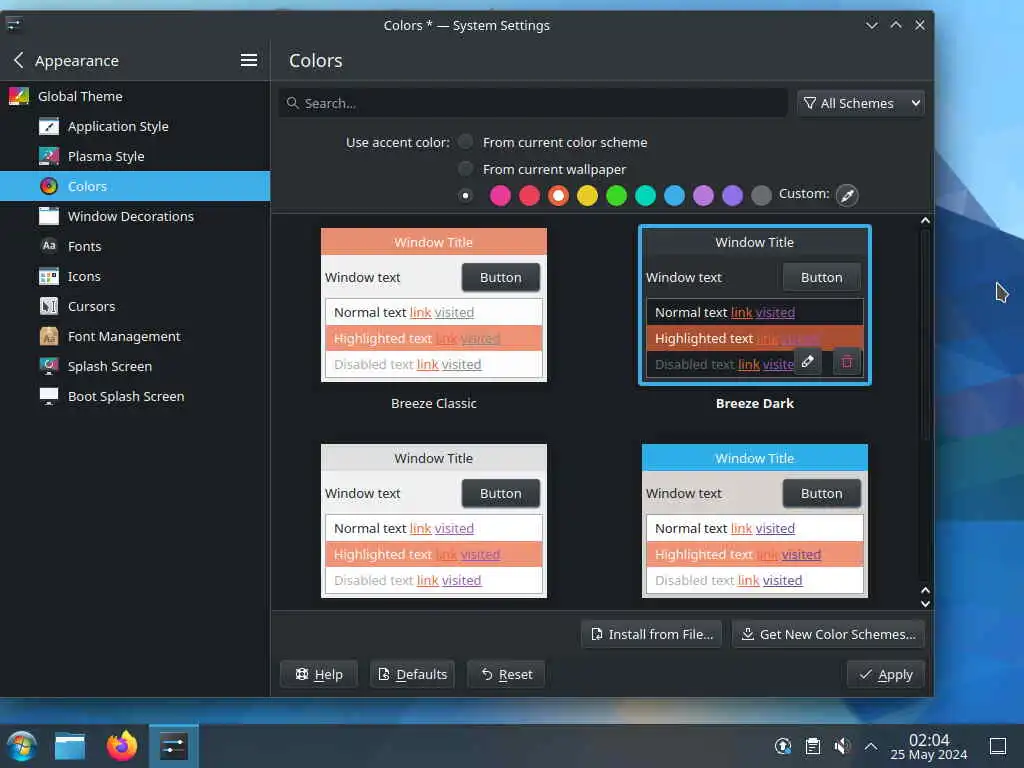Open the hamburger menu in sidebar header

click(249, 60)
